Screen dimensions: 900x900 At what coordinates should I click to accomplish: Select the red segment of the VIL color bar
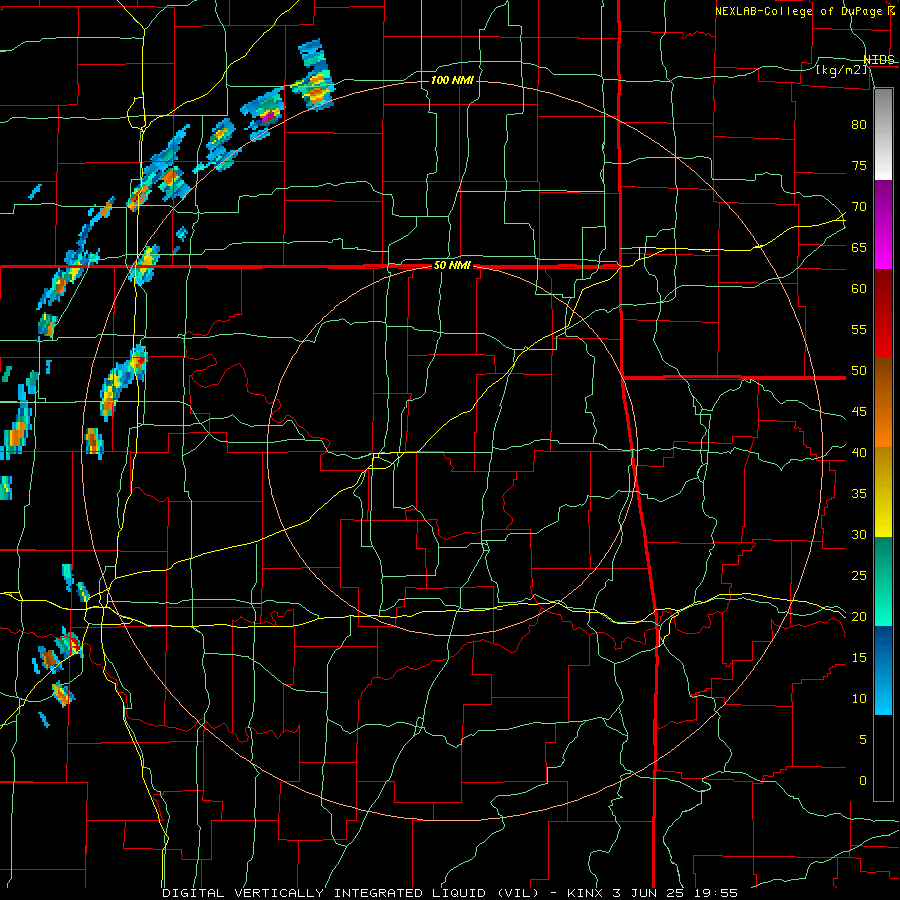[x=883, y=313]
